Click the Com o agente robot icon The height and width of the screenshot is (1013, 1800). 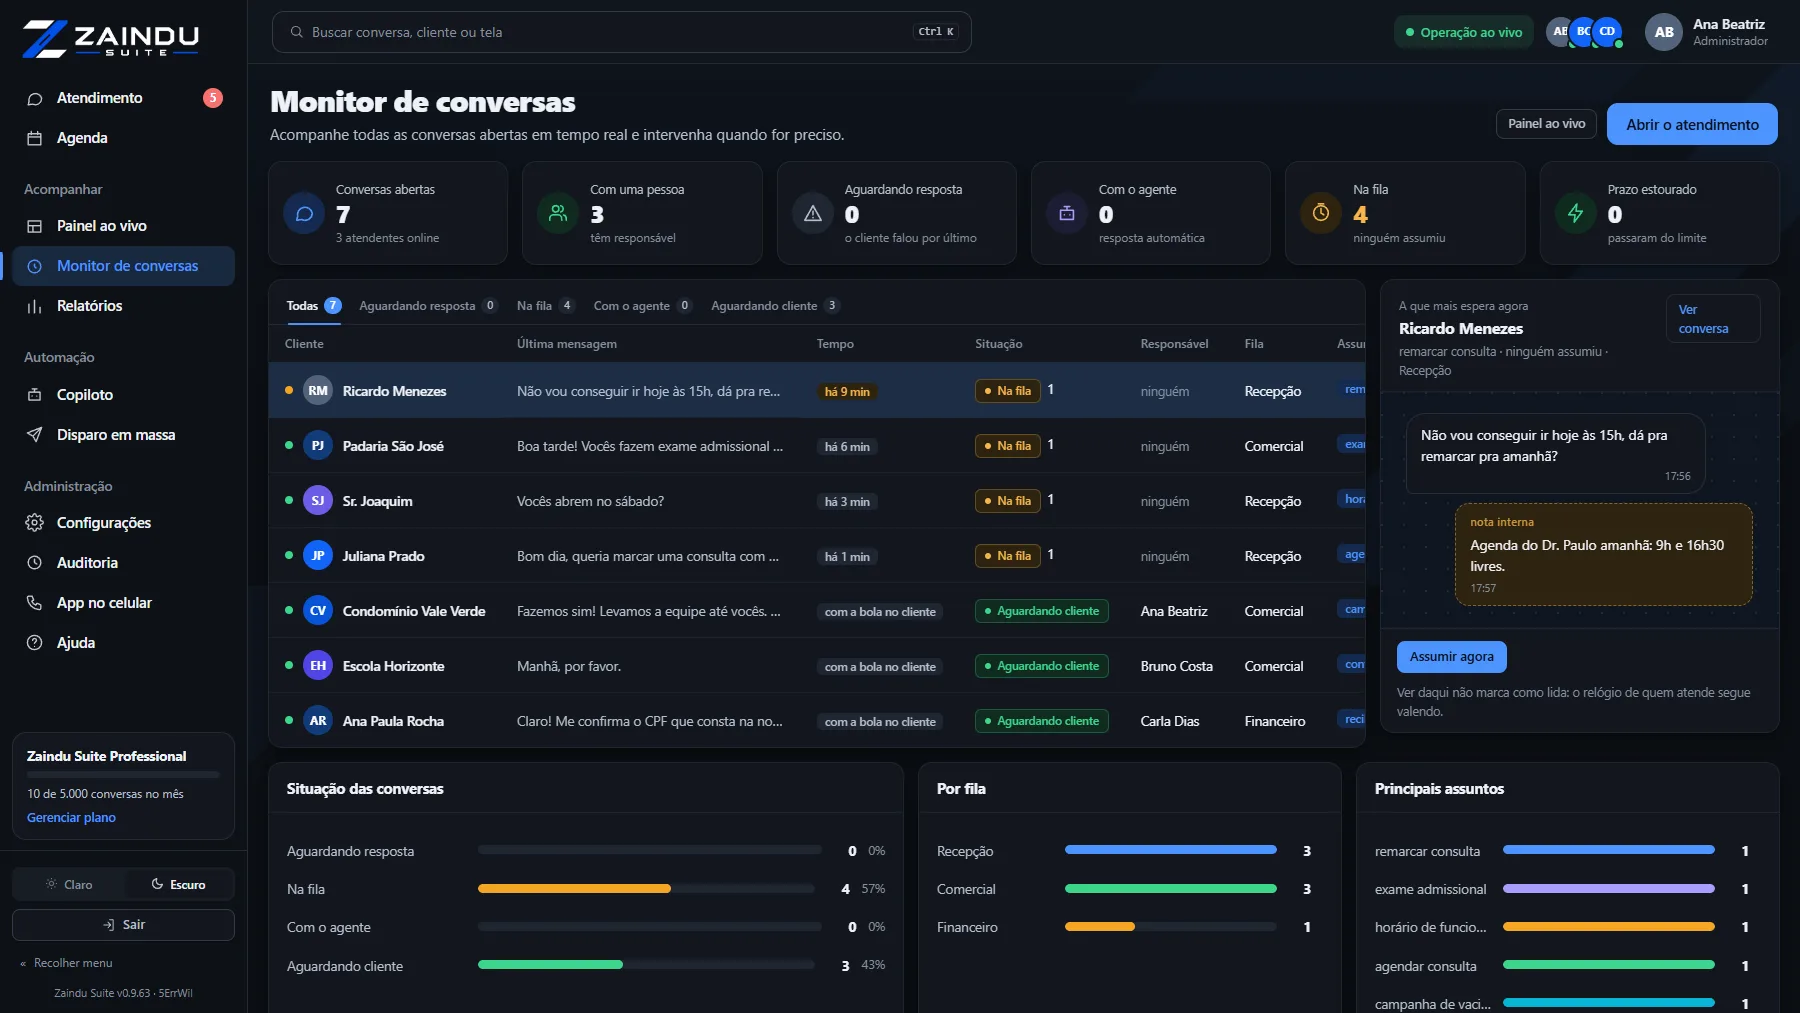point(1067,213)
